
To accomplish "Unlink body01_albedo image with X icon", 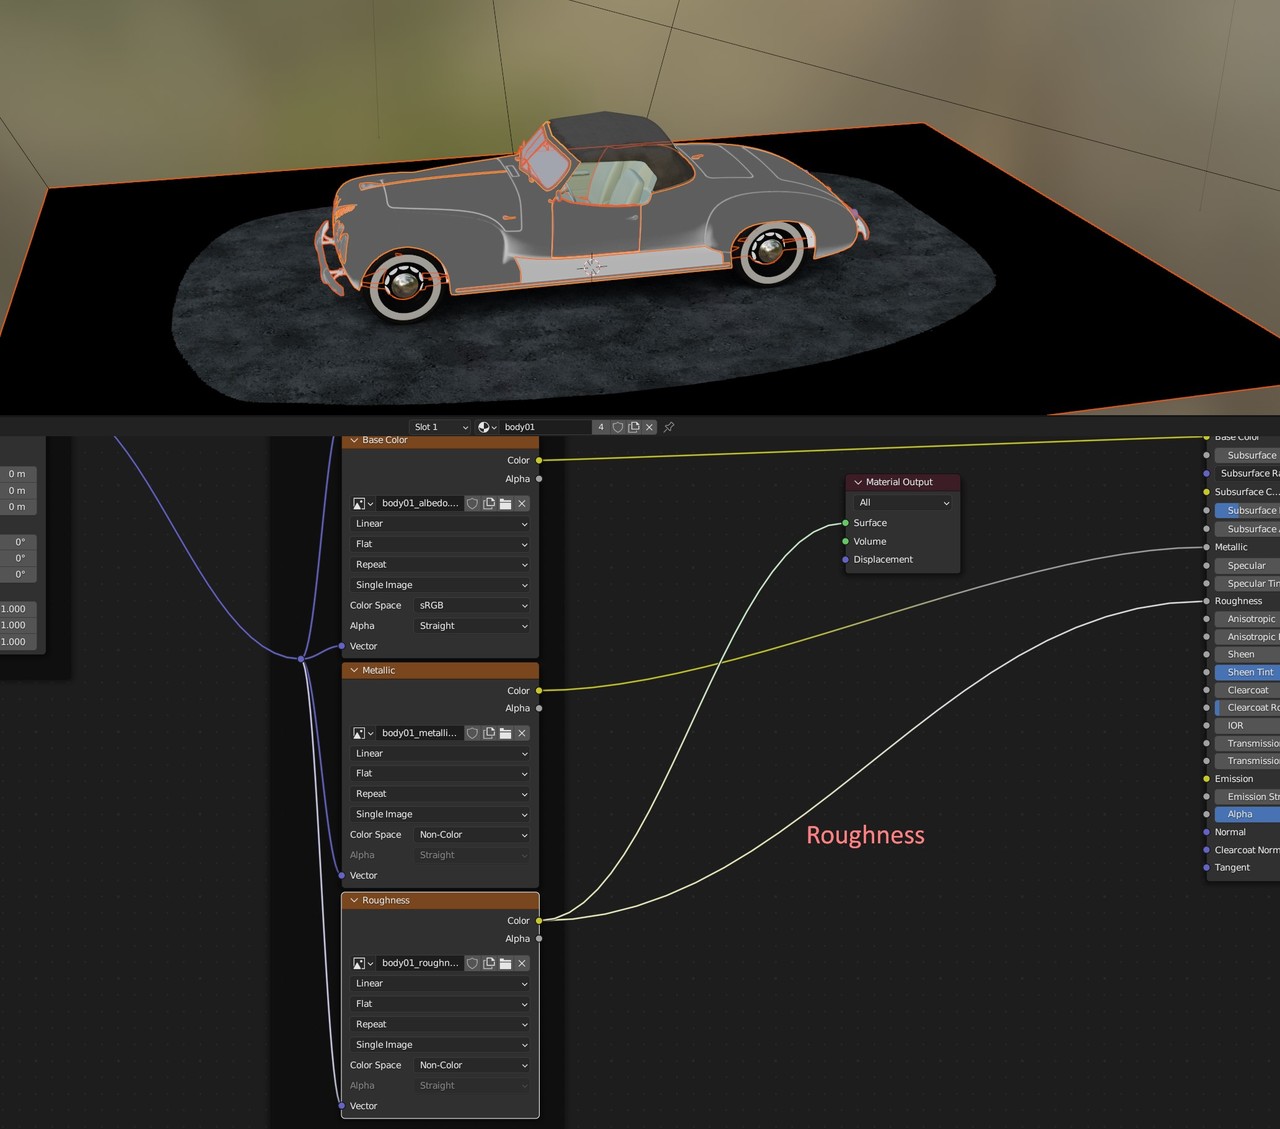I will pos(522,504).
